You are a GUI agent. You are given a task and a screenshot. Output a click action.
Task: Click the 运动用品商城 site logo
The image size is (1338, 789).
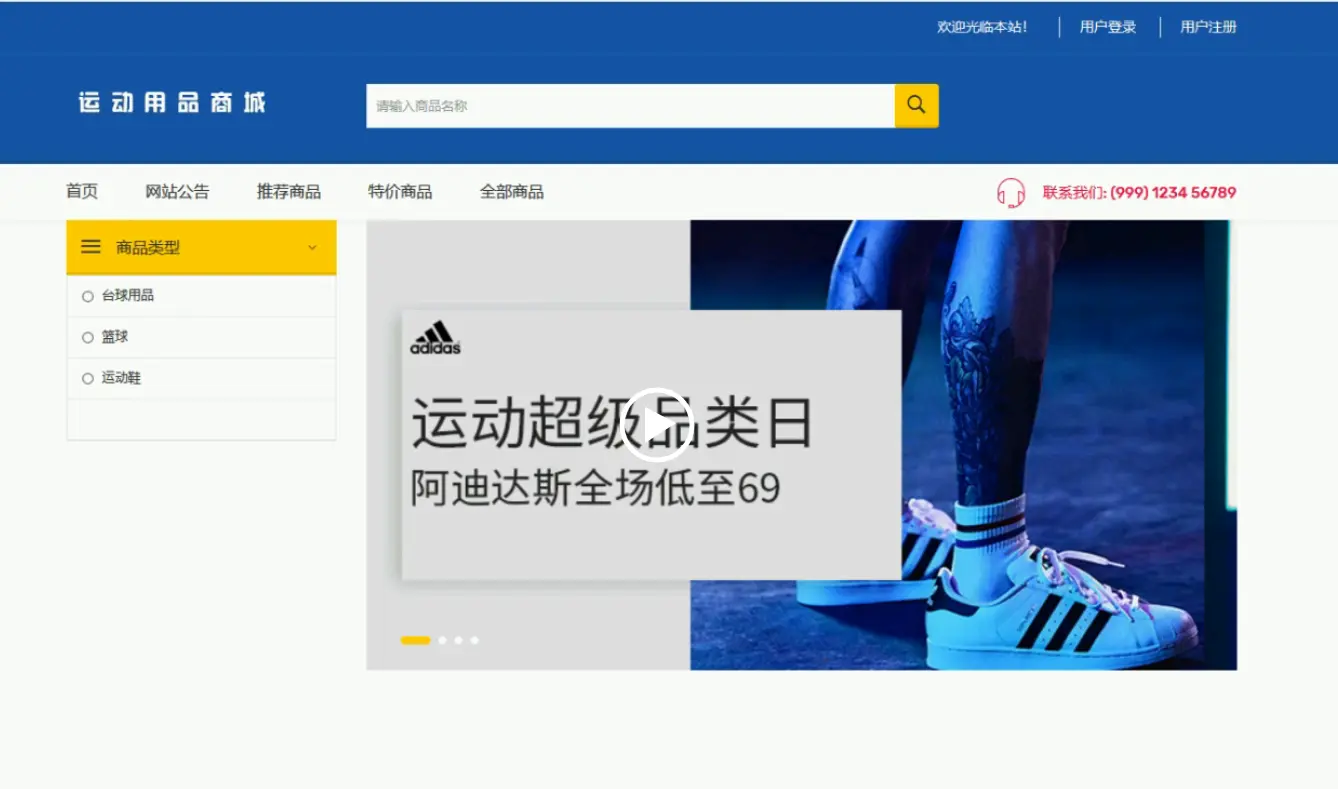[172, 102]
